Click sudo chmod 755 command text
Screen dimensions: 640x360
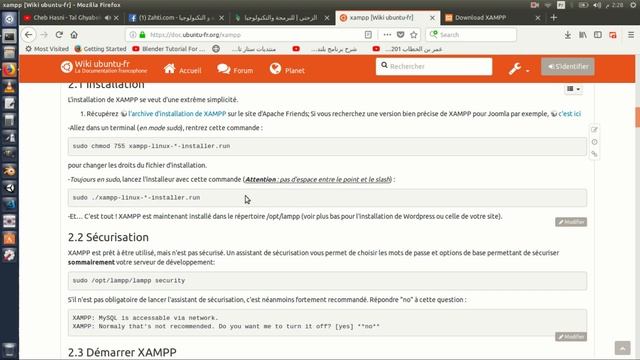151,146
